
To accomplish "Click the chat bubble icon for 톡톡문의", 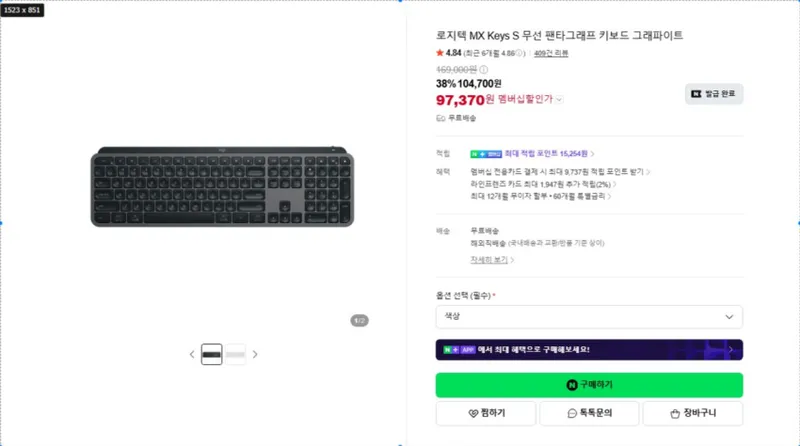I will point(572,413).
